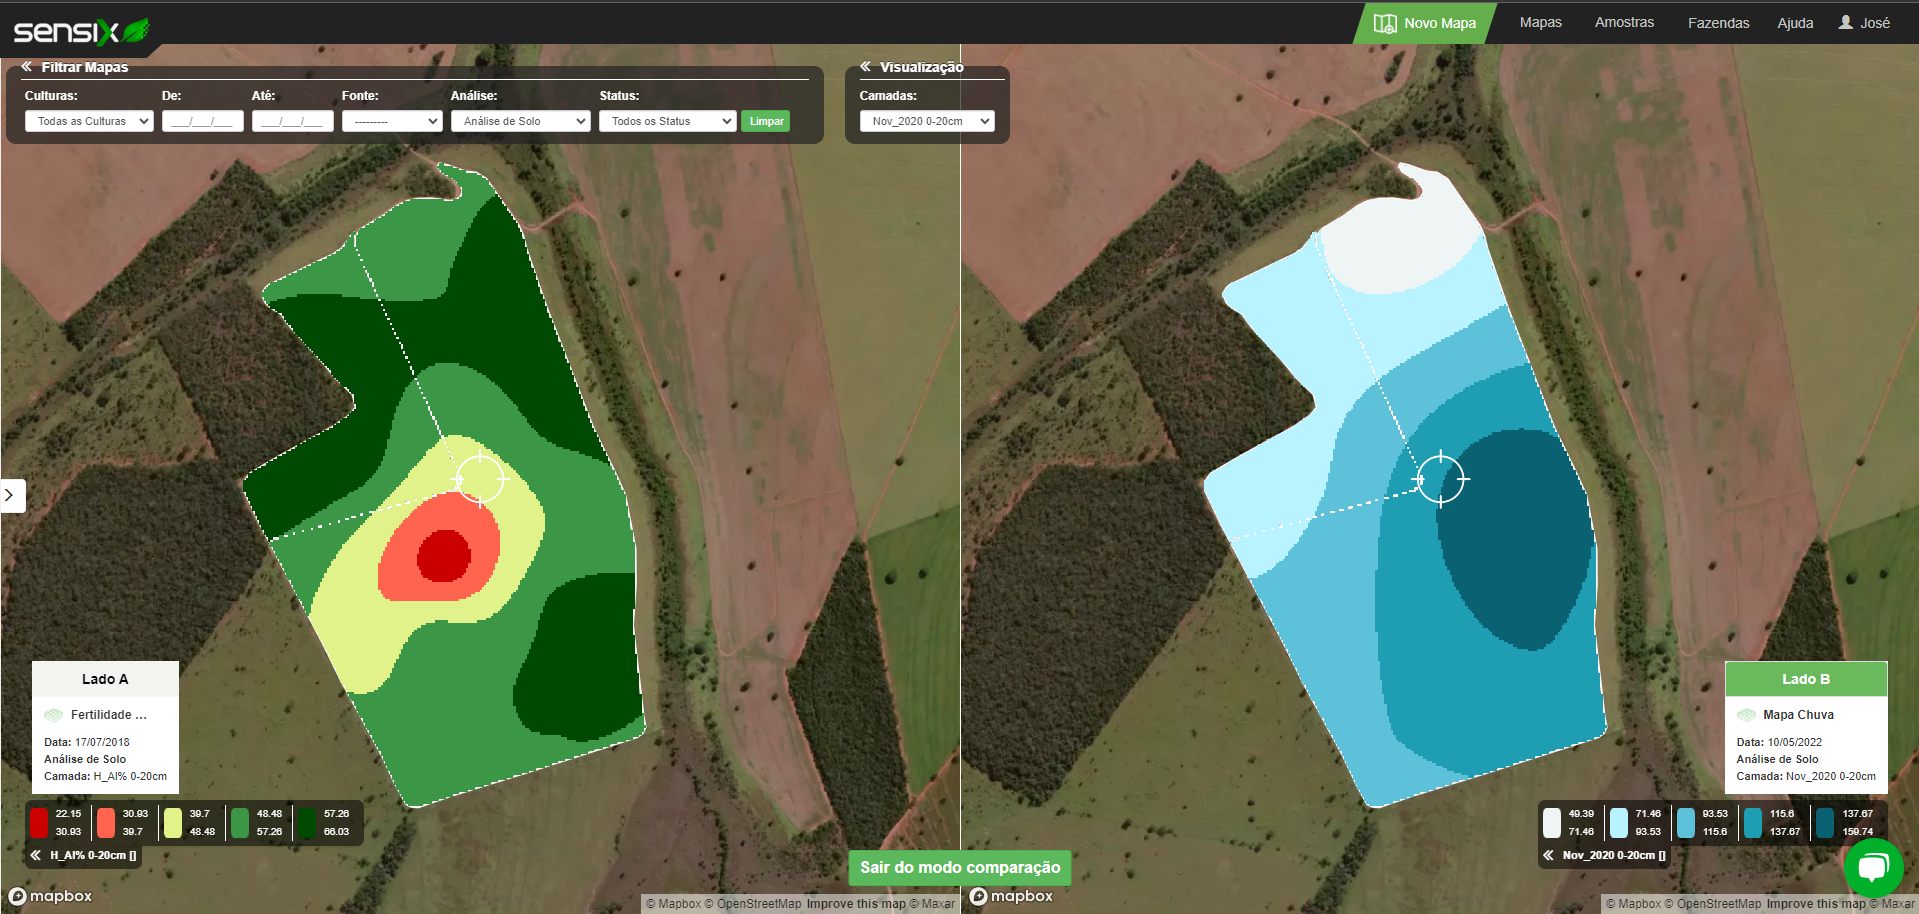Collapse the Visualização panel
The image size is (1919, 914).
865,67
